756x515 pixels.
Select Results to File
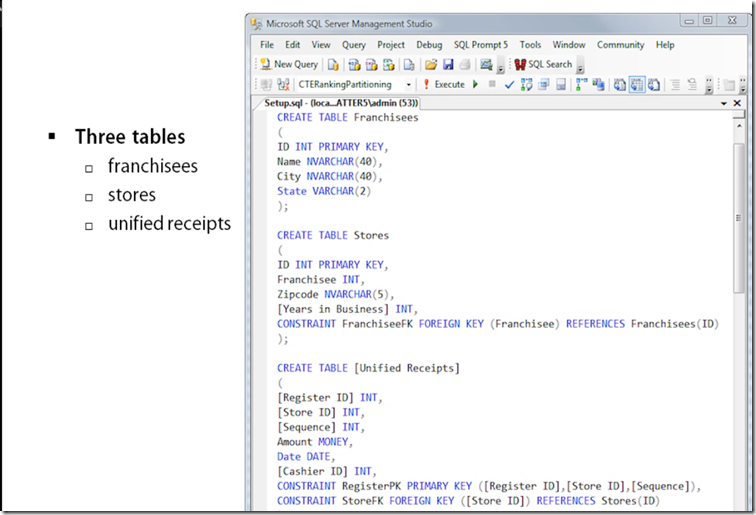pos(654,85)
